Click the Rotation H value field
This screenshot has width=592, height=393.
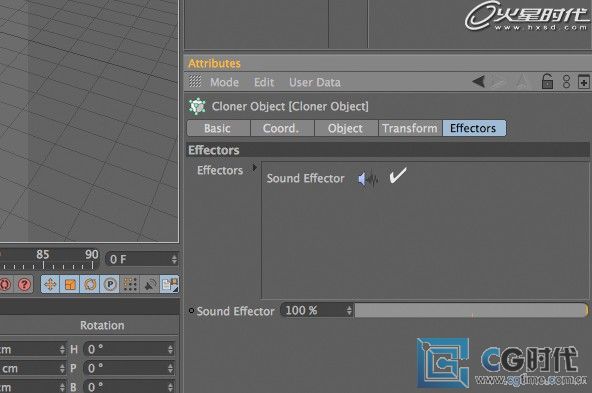[125, 349]
